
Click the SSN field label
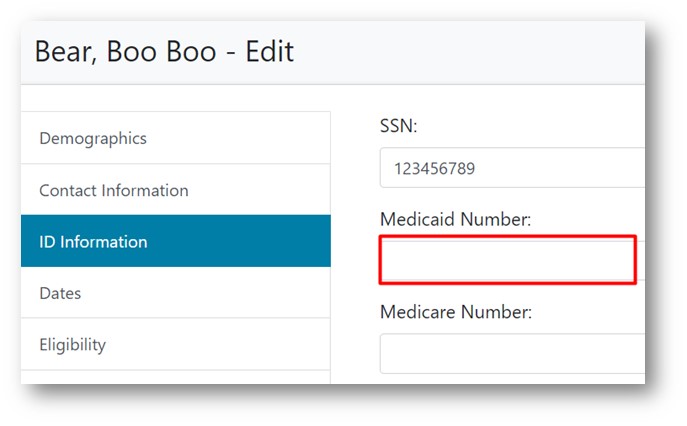pos(401,127)
